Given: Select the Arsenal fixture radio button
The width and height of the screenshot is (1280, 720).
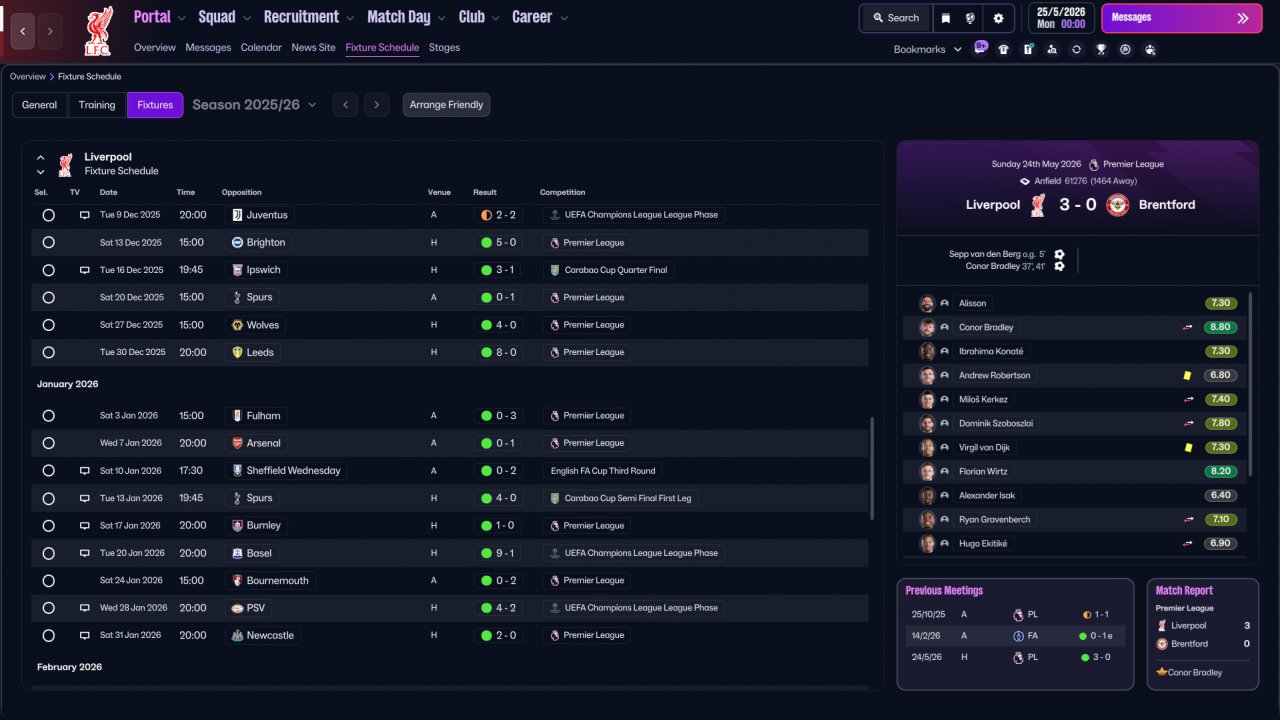Looking at the screenshot, I should pyautogui.click(x=48, y=443).
